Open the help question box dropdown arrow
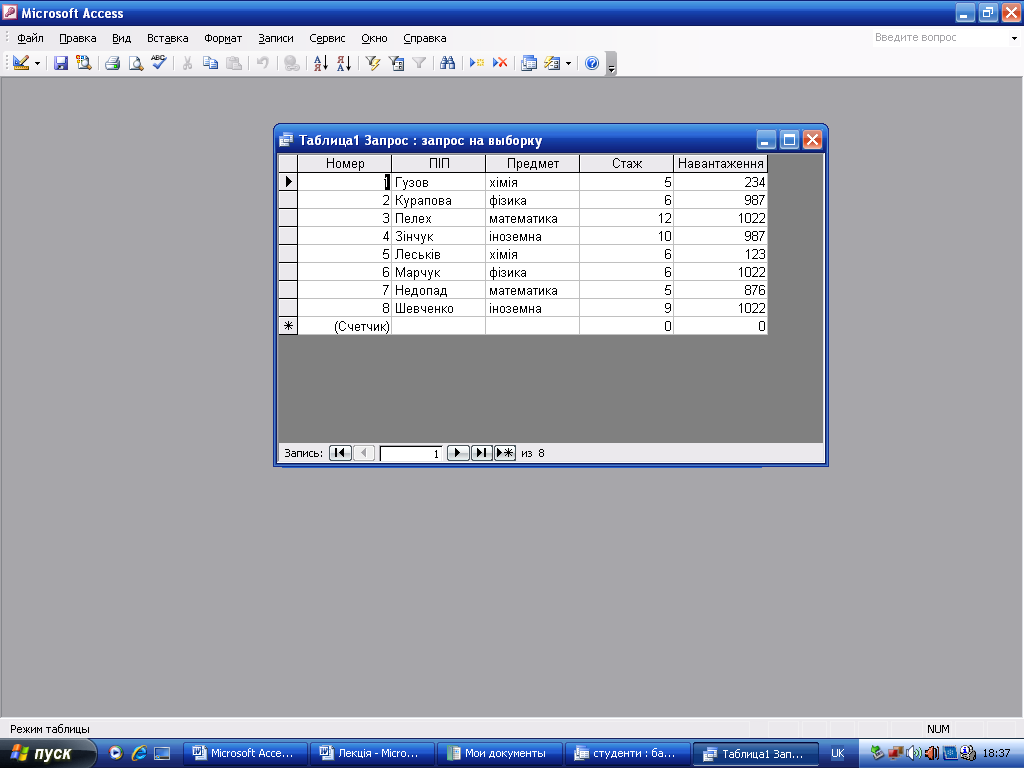The height and width of the screenshot is (768, 1024). point(1014,38)
